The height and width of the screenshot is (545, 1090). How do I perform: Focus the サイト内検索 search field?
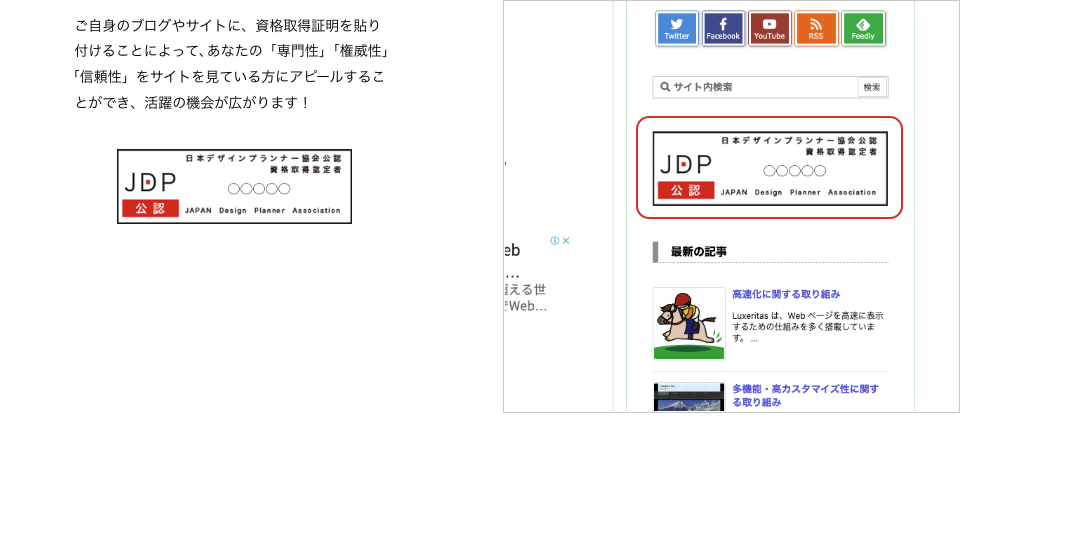756,87
